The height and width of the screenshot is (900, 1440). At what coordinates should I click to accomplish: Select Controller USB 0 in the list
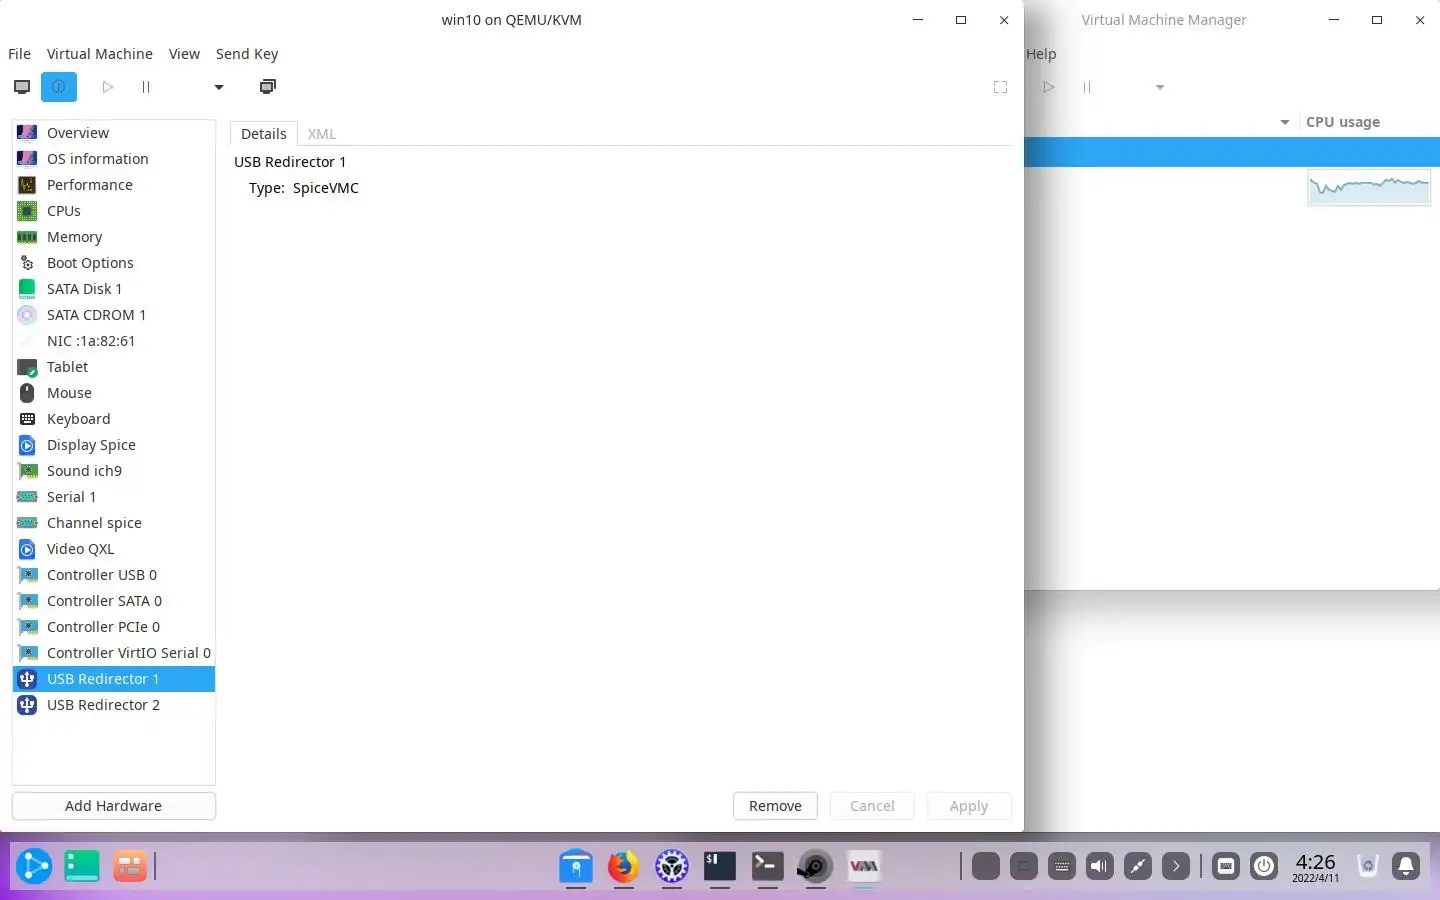[x=114, y=575]
